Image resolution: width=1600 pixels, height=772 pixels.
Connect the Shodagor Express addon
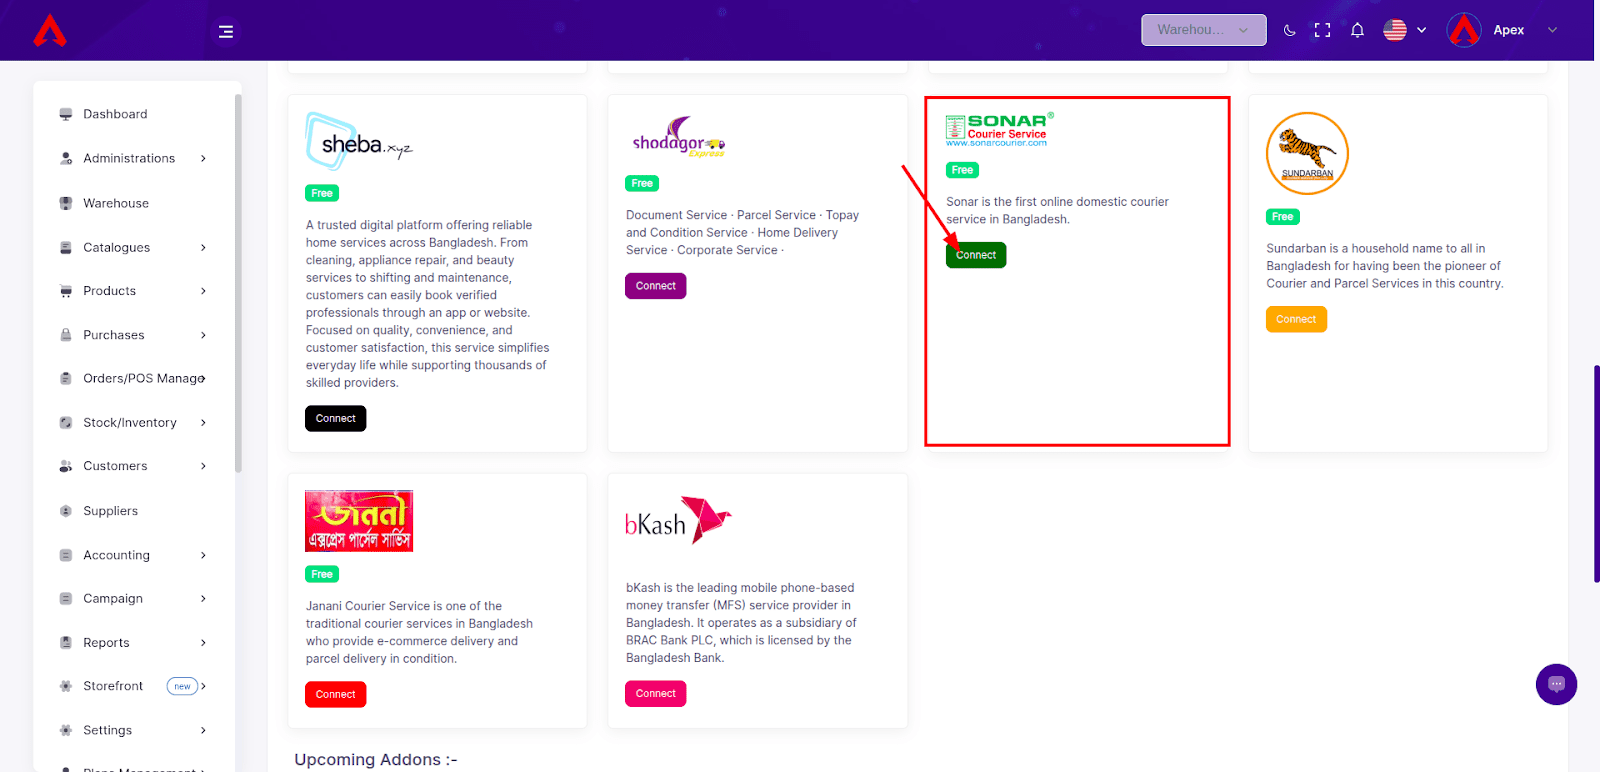656,286
